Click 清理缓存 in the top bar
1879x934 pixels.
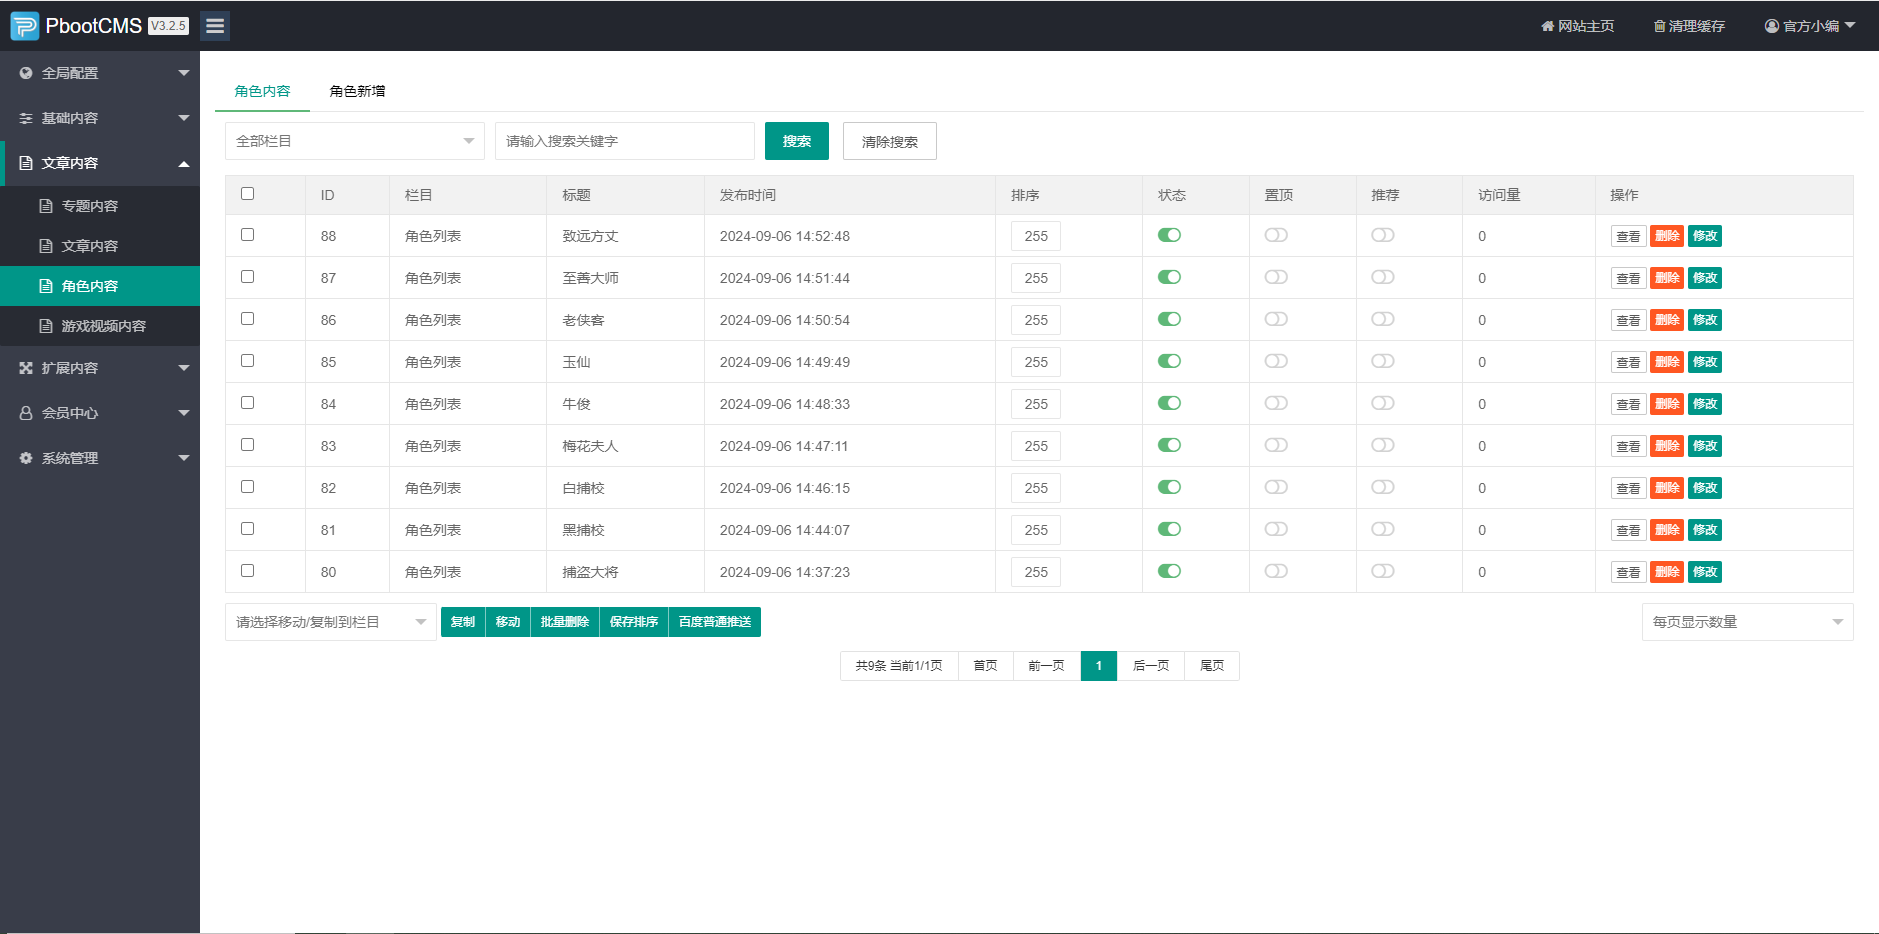[x=1689, y=26]
